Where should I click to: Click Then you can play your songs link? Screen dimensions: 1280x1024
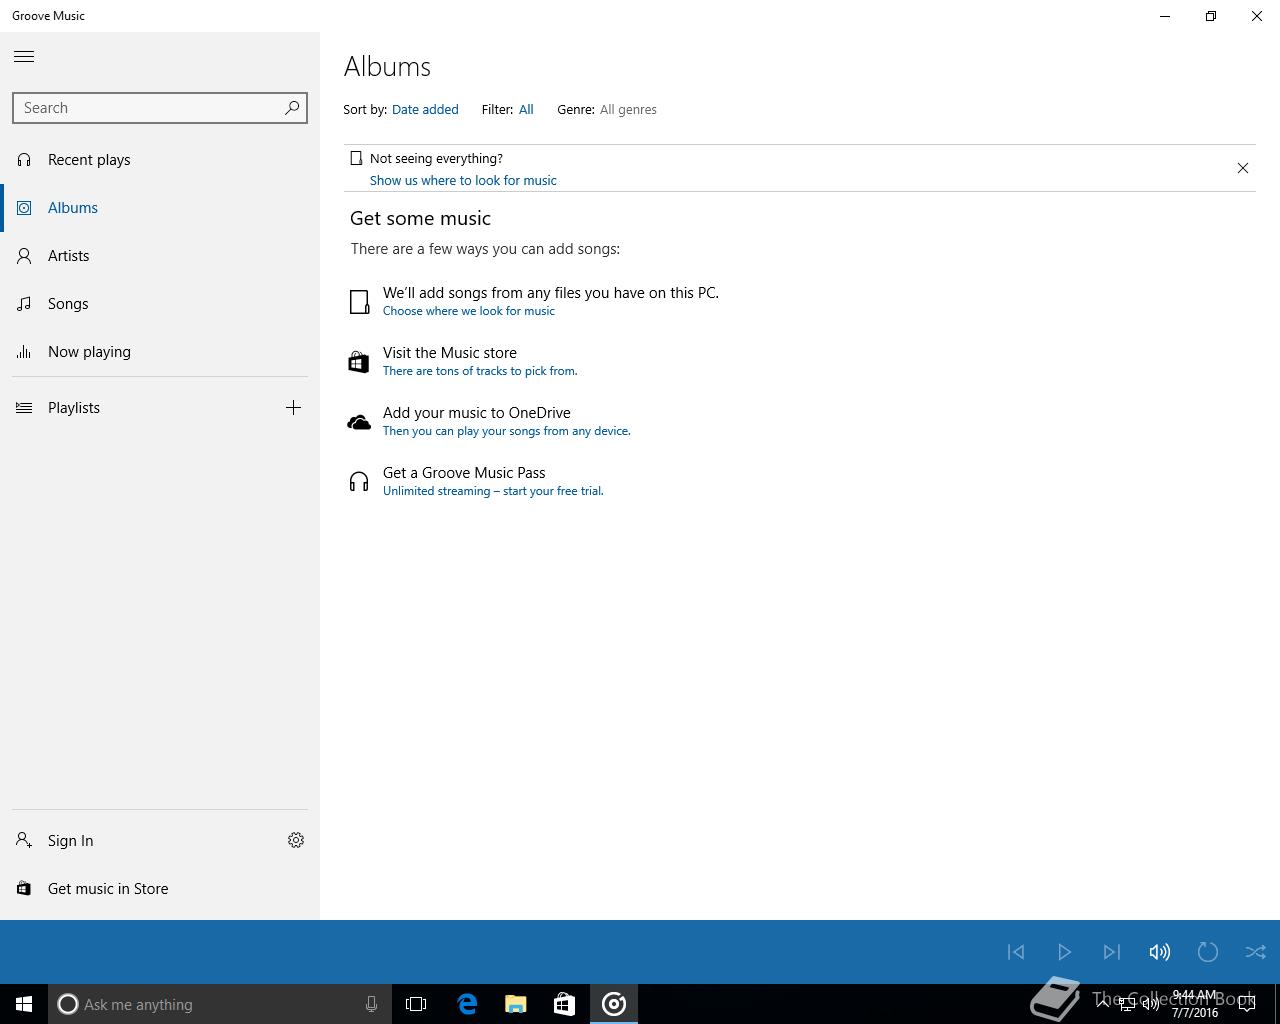point(506,431)
